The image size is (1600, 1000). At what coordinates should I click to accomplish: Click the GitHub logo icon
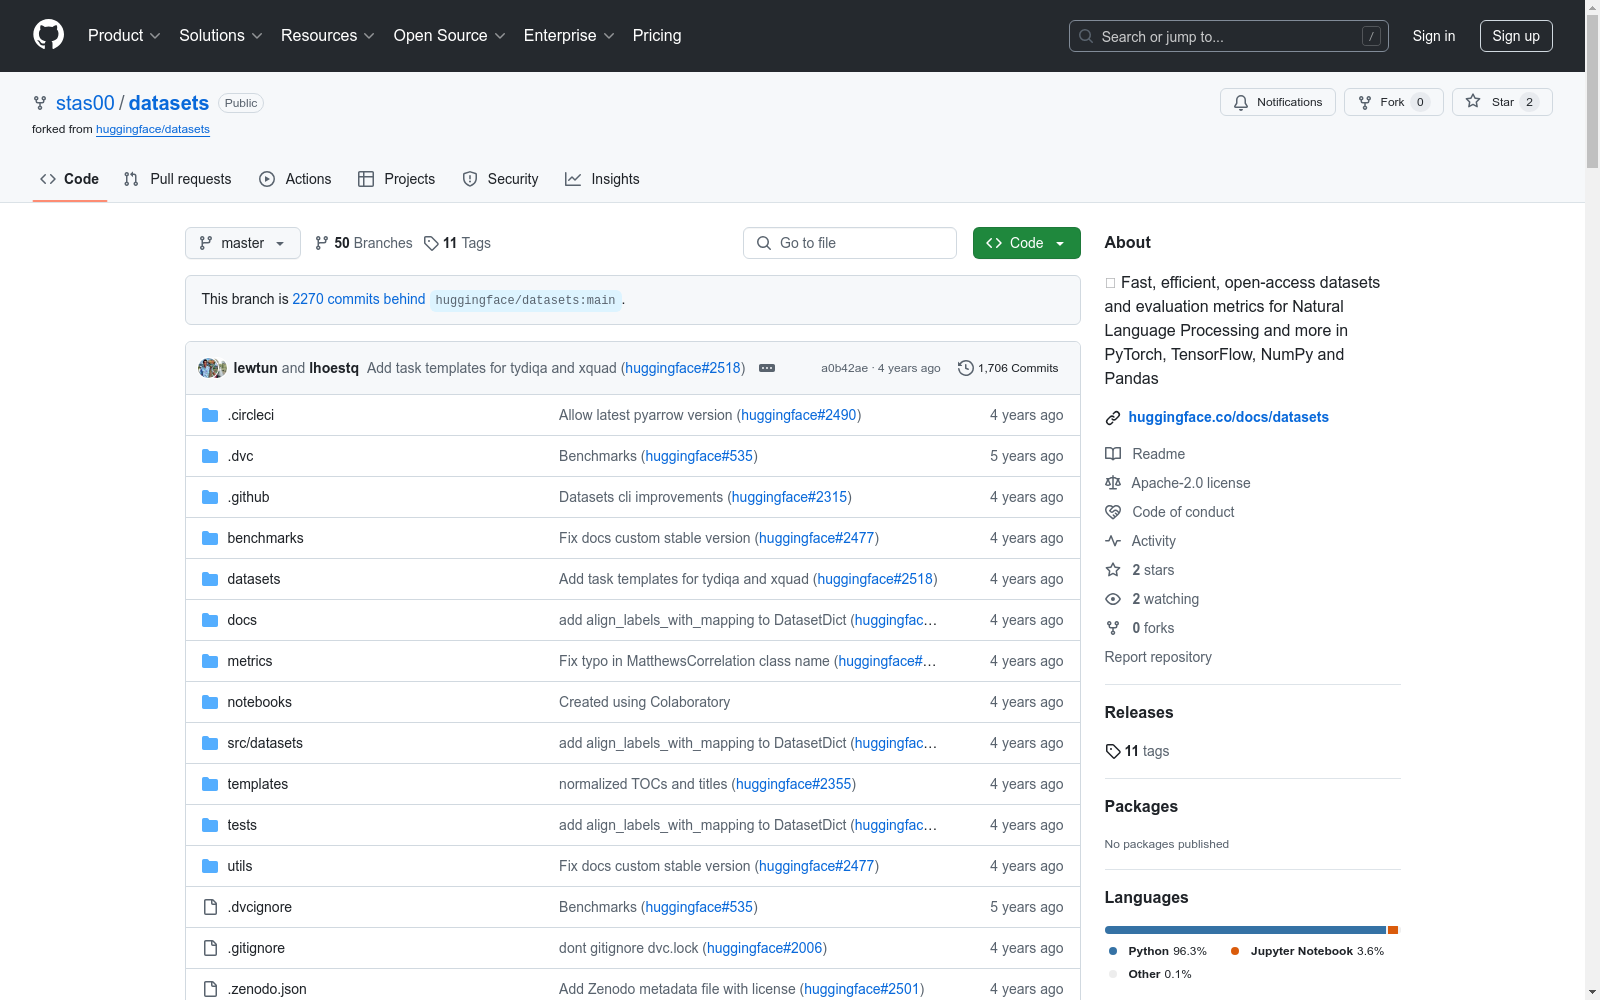click(48, 35)
